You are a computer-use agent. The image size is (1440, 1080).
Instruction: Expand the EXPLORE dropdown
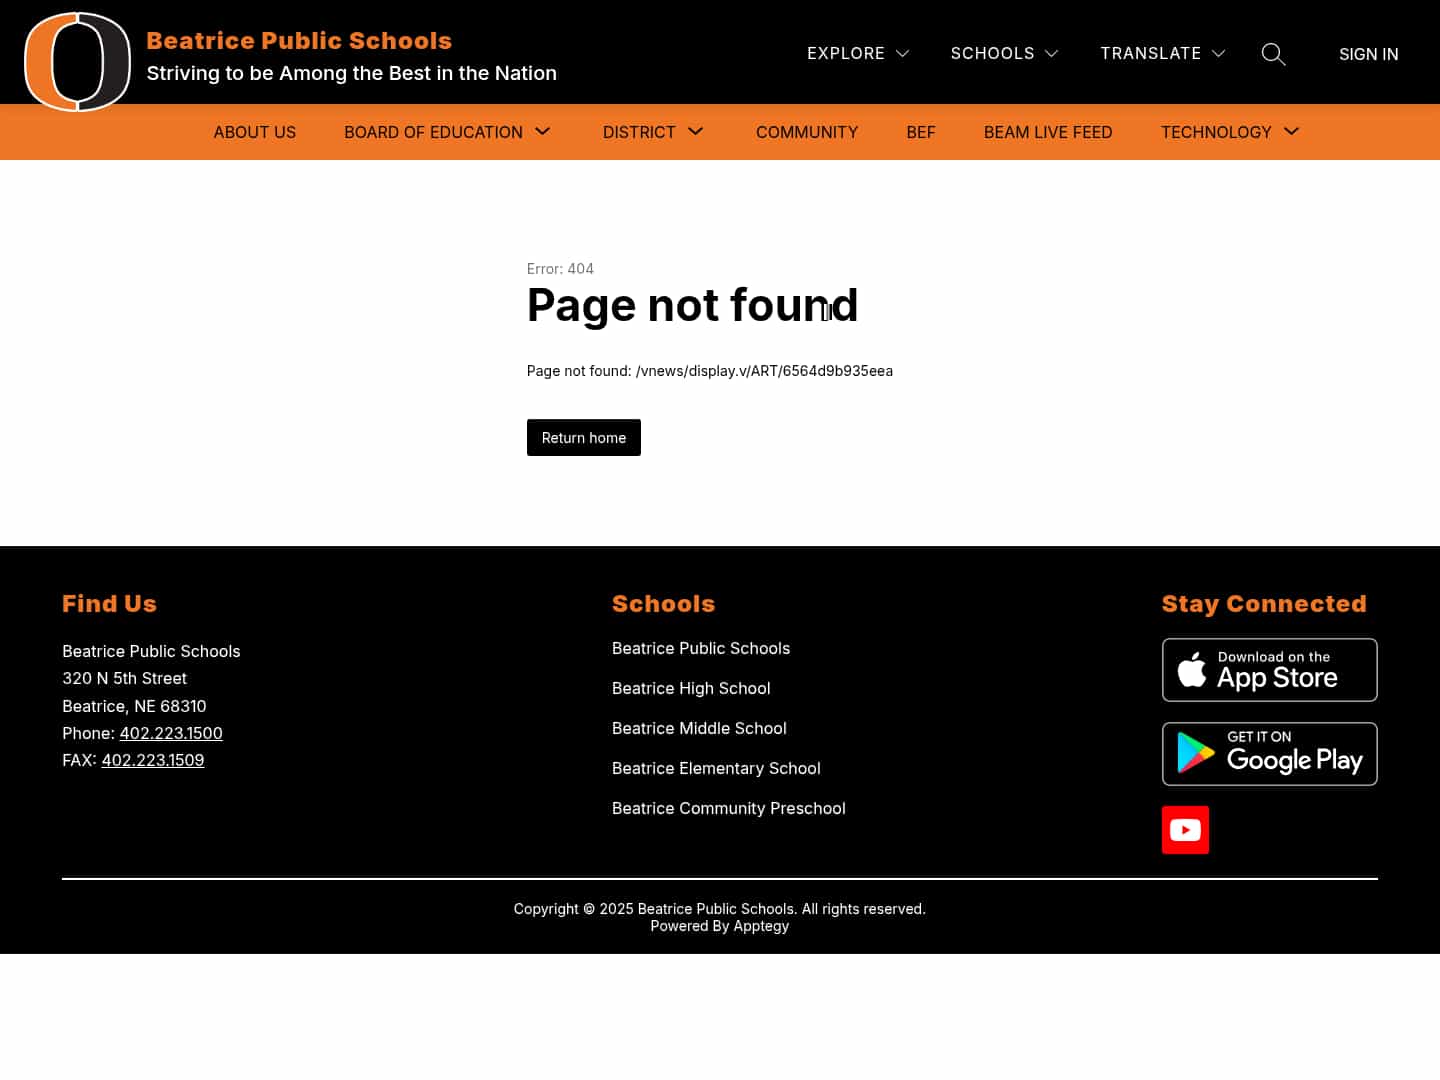(857, 53)
